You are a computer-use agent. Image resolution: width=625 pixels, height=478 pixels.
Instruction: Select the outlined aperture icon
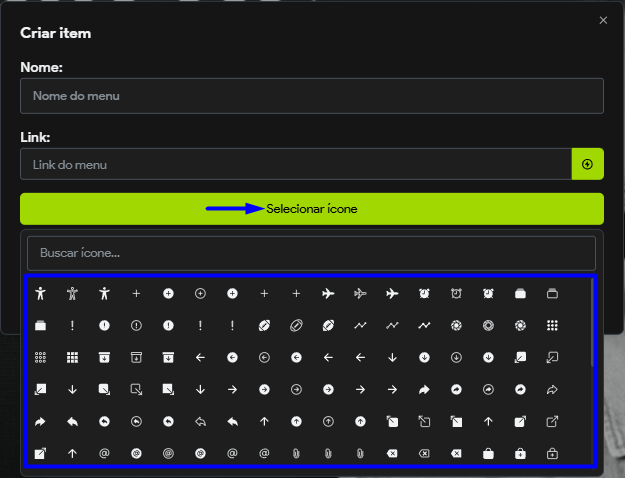[x=488, y=325]
